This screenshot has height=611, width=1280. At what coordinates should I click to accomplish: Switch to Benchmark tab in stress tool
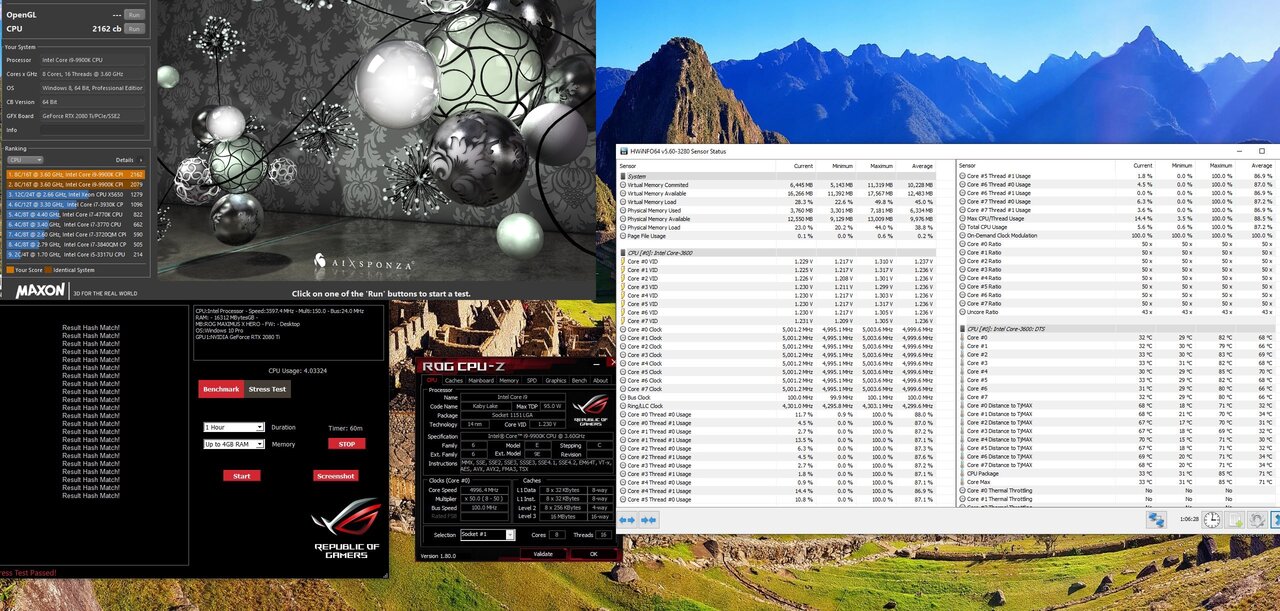pos(221,389)
